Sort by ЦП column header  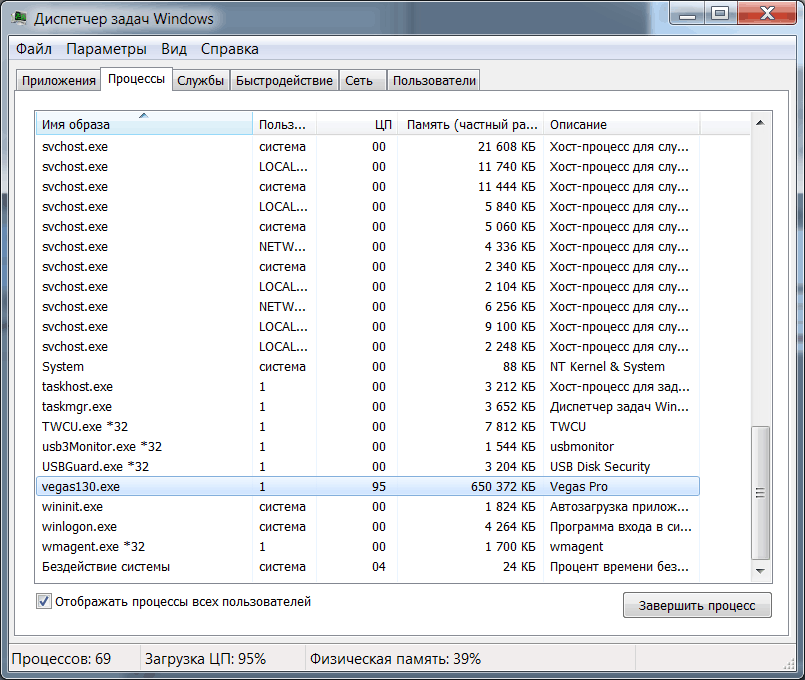pos(357,124)
